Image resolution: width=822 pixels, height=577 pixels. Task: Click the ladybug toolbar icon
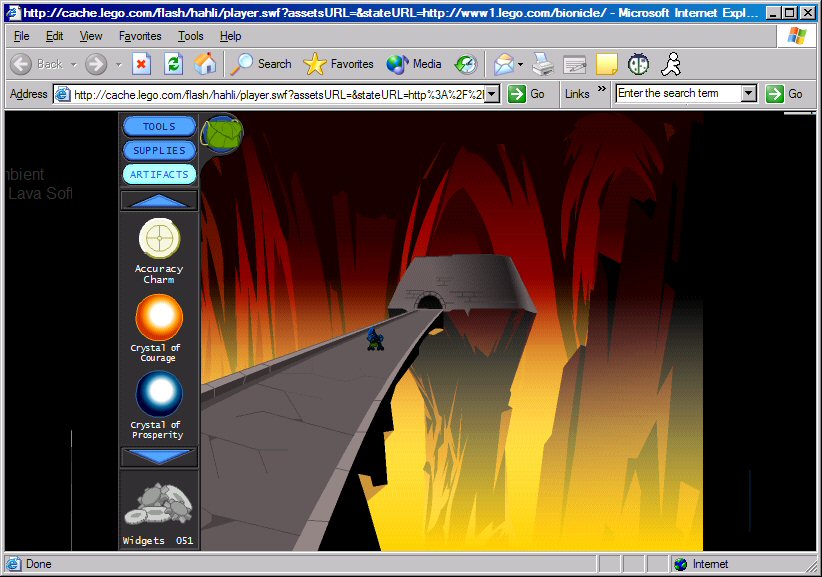coord(639,64)
